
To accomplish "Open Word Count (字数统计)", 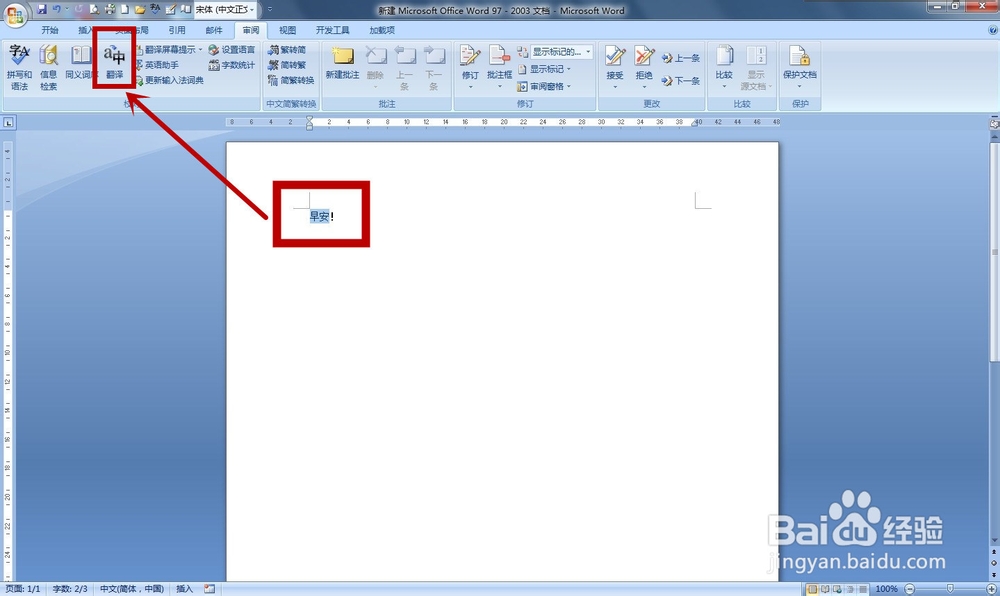I will tap(232, 65).
